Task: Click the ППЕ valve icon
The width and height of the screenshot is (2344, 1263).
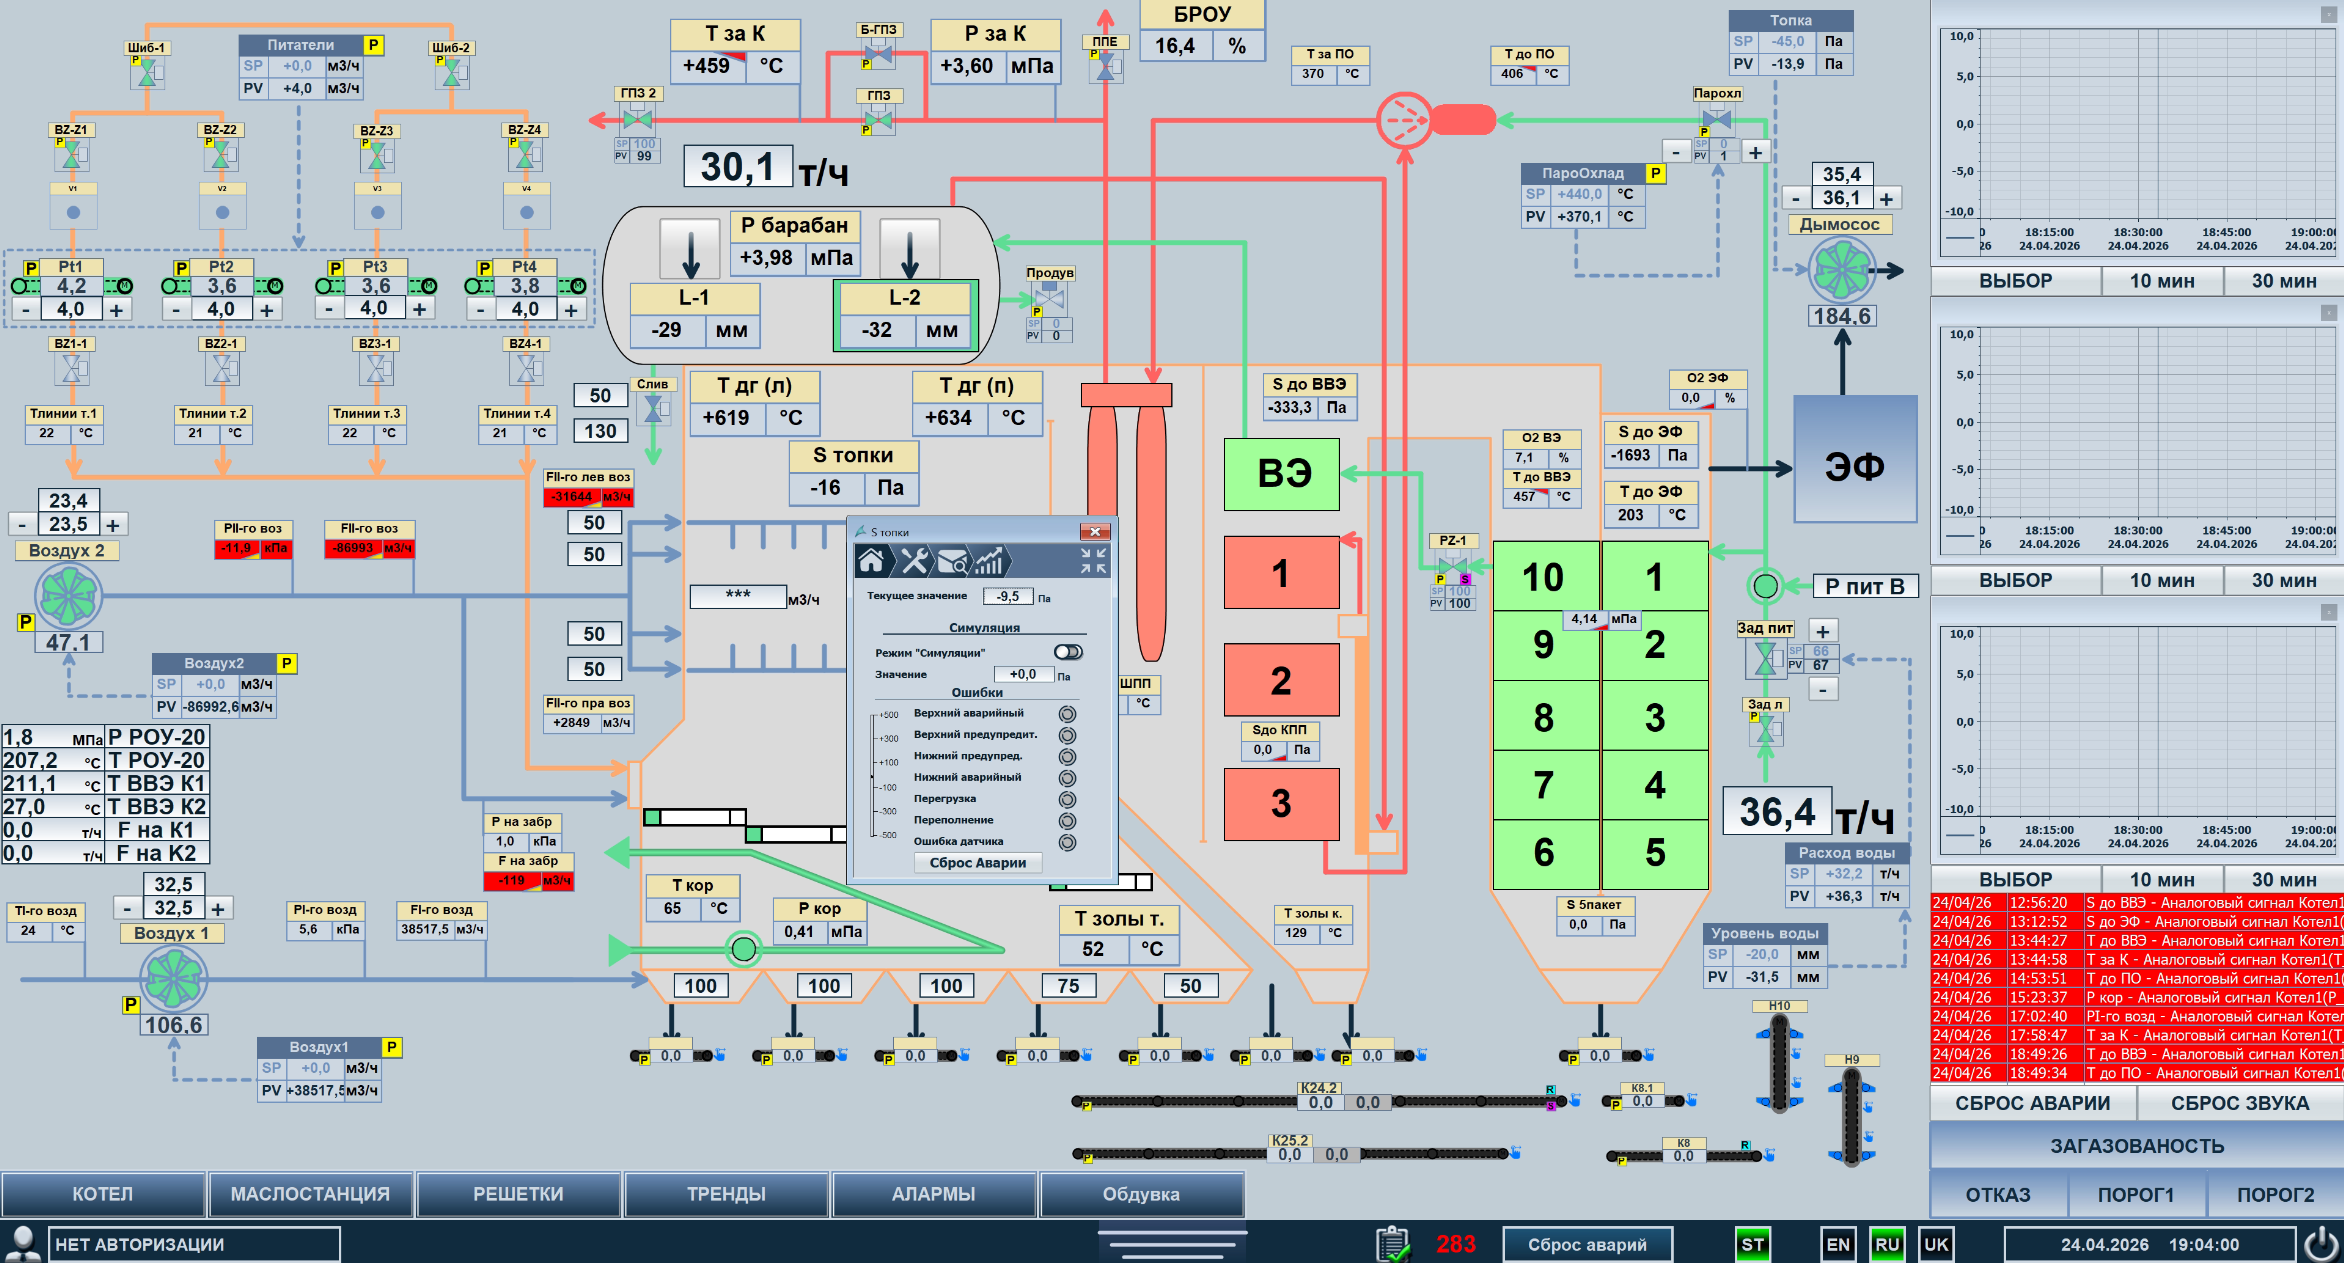Action: pos(1105,66)
